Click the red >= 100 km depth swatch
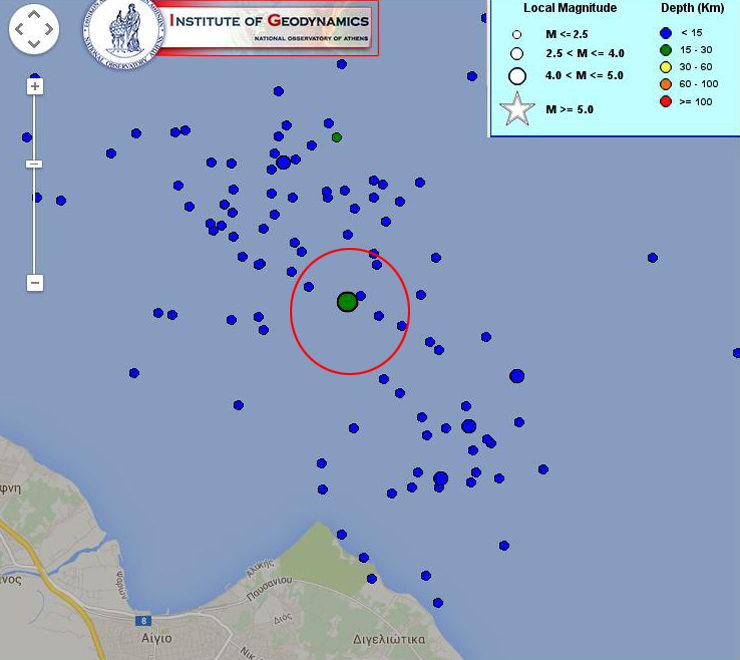 (665, 101)
